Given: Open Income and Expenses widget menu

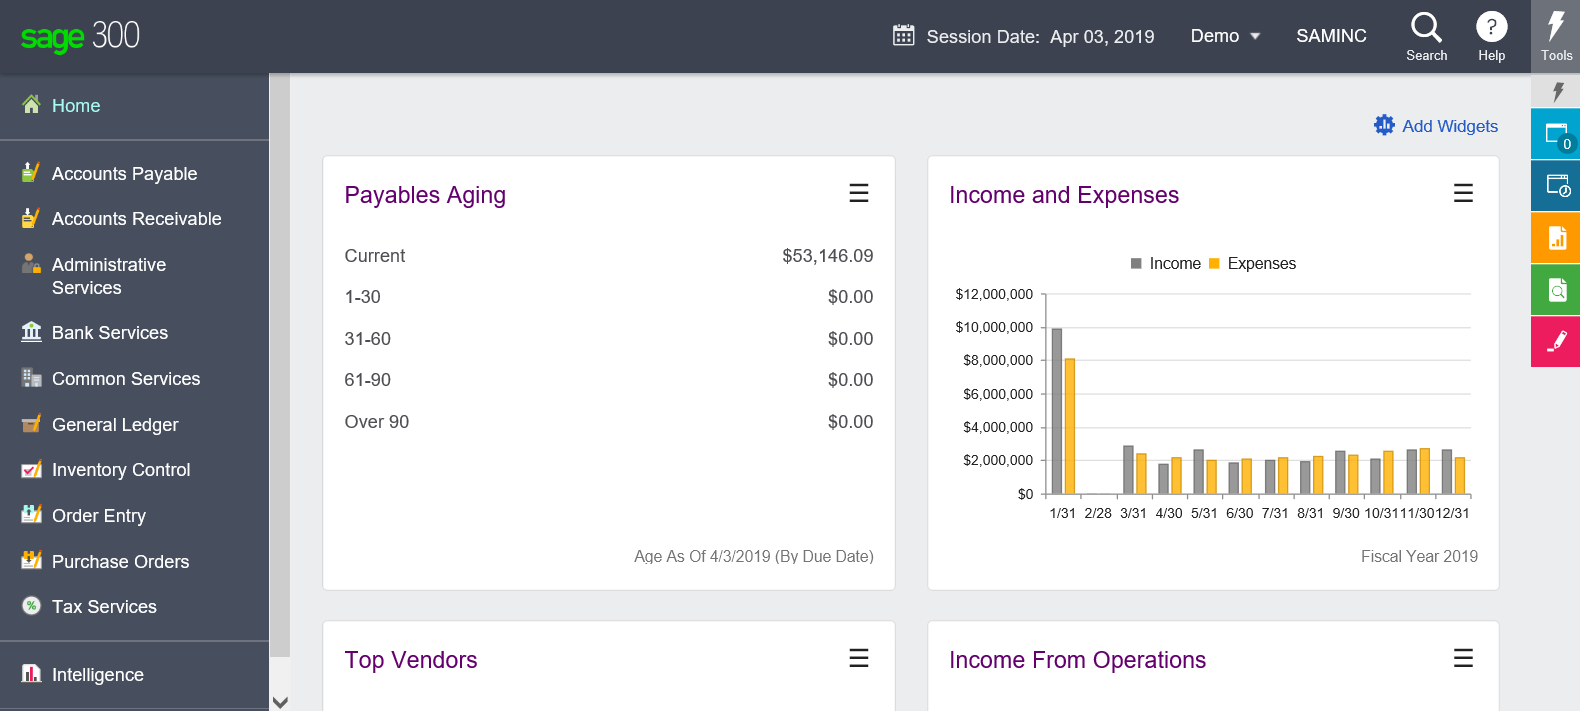Looking at the screenshot, I should (x=1463, y=193).
